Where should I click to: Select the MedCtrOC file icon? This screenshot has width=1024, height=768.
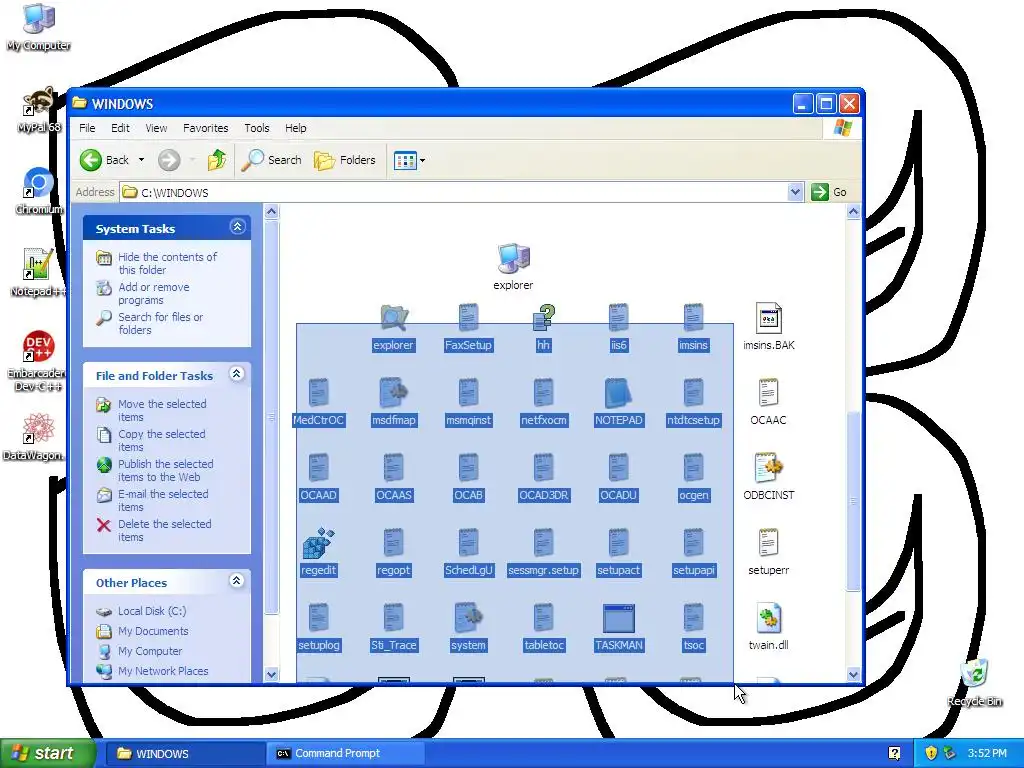tap(319, 393)
